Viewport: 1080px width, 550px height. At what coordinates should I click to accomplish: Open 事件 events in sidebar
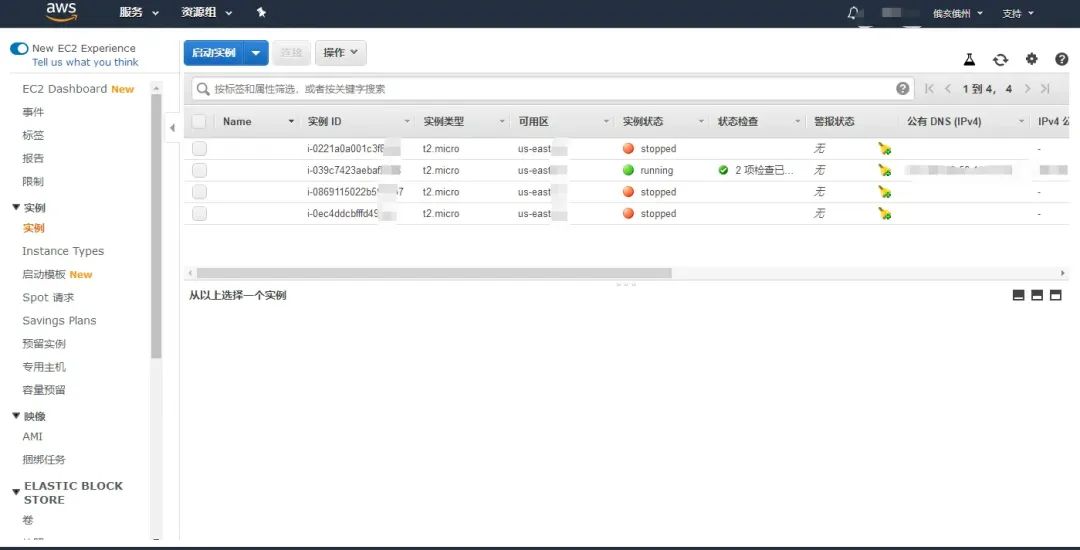(33, 112)
